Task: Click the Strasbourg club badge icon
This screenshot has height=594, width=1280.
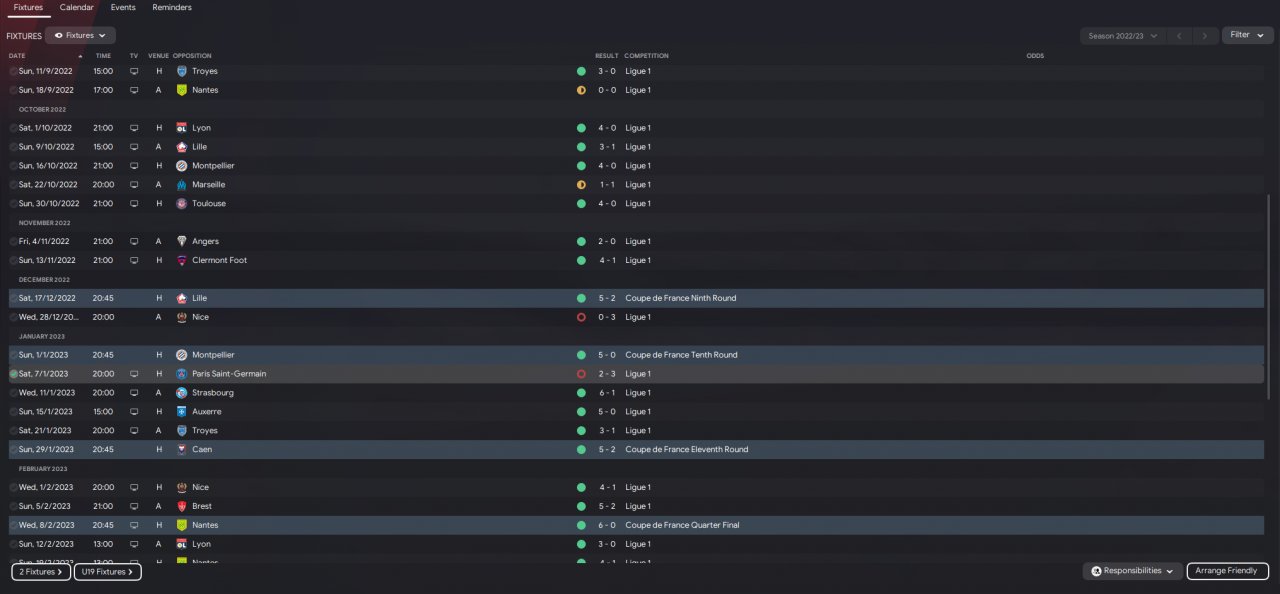Action: point(181,393)
